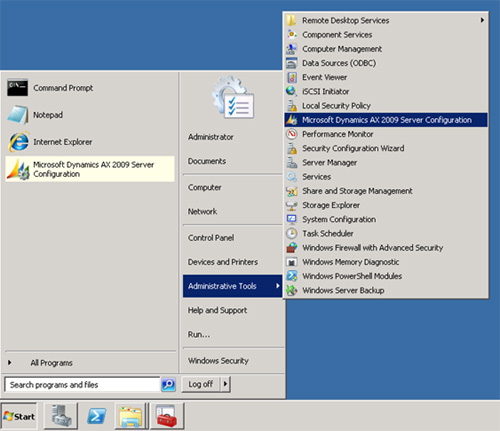This screenshot has height=431, width=500.
Task: Open Server Manager taskbar icon
Action: tap(61, 416)
